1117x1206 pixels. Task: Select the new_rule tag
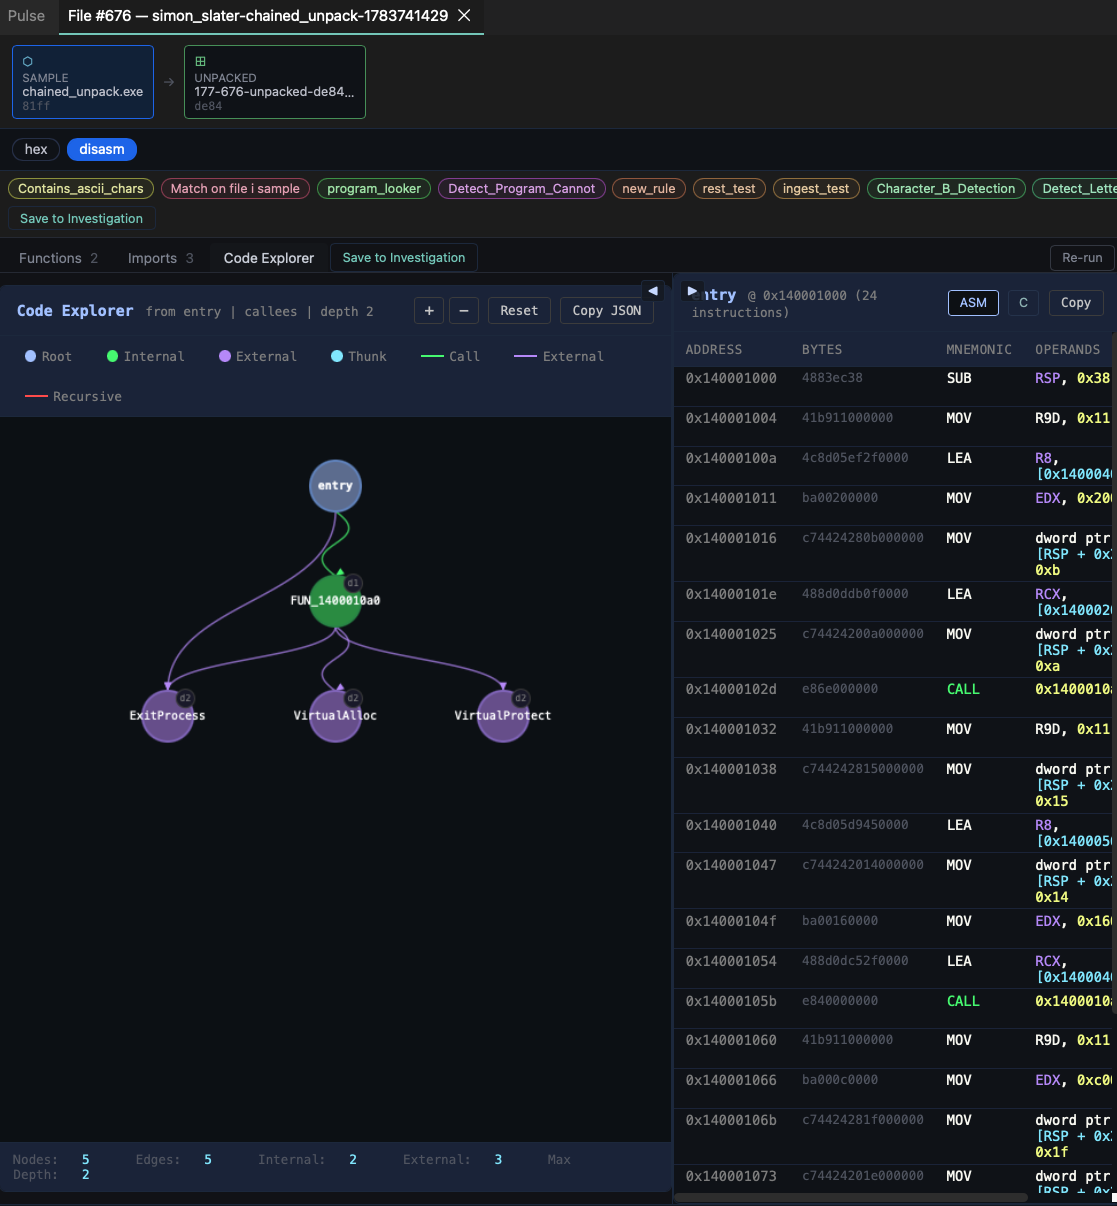[649, 188]
